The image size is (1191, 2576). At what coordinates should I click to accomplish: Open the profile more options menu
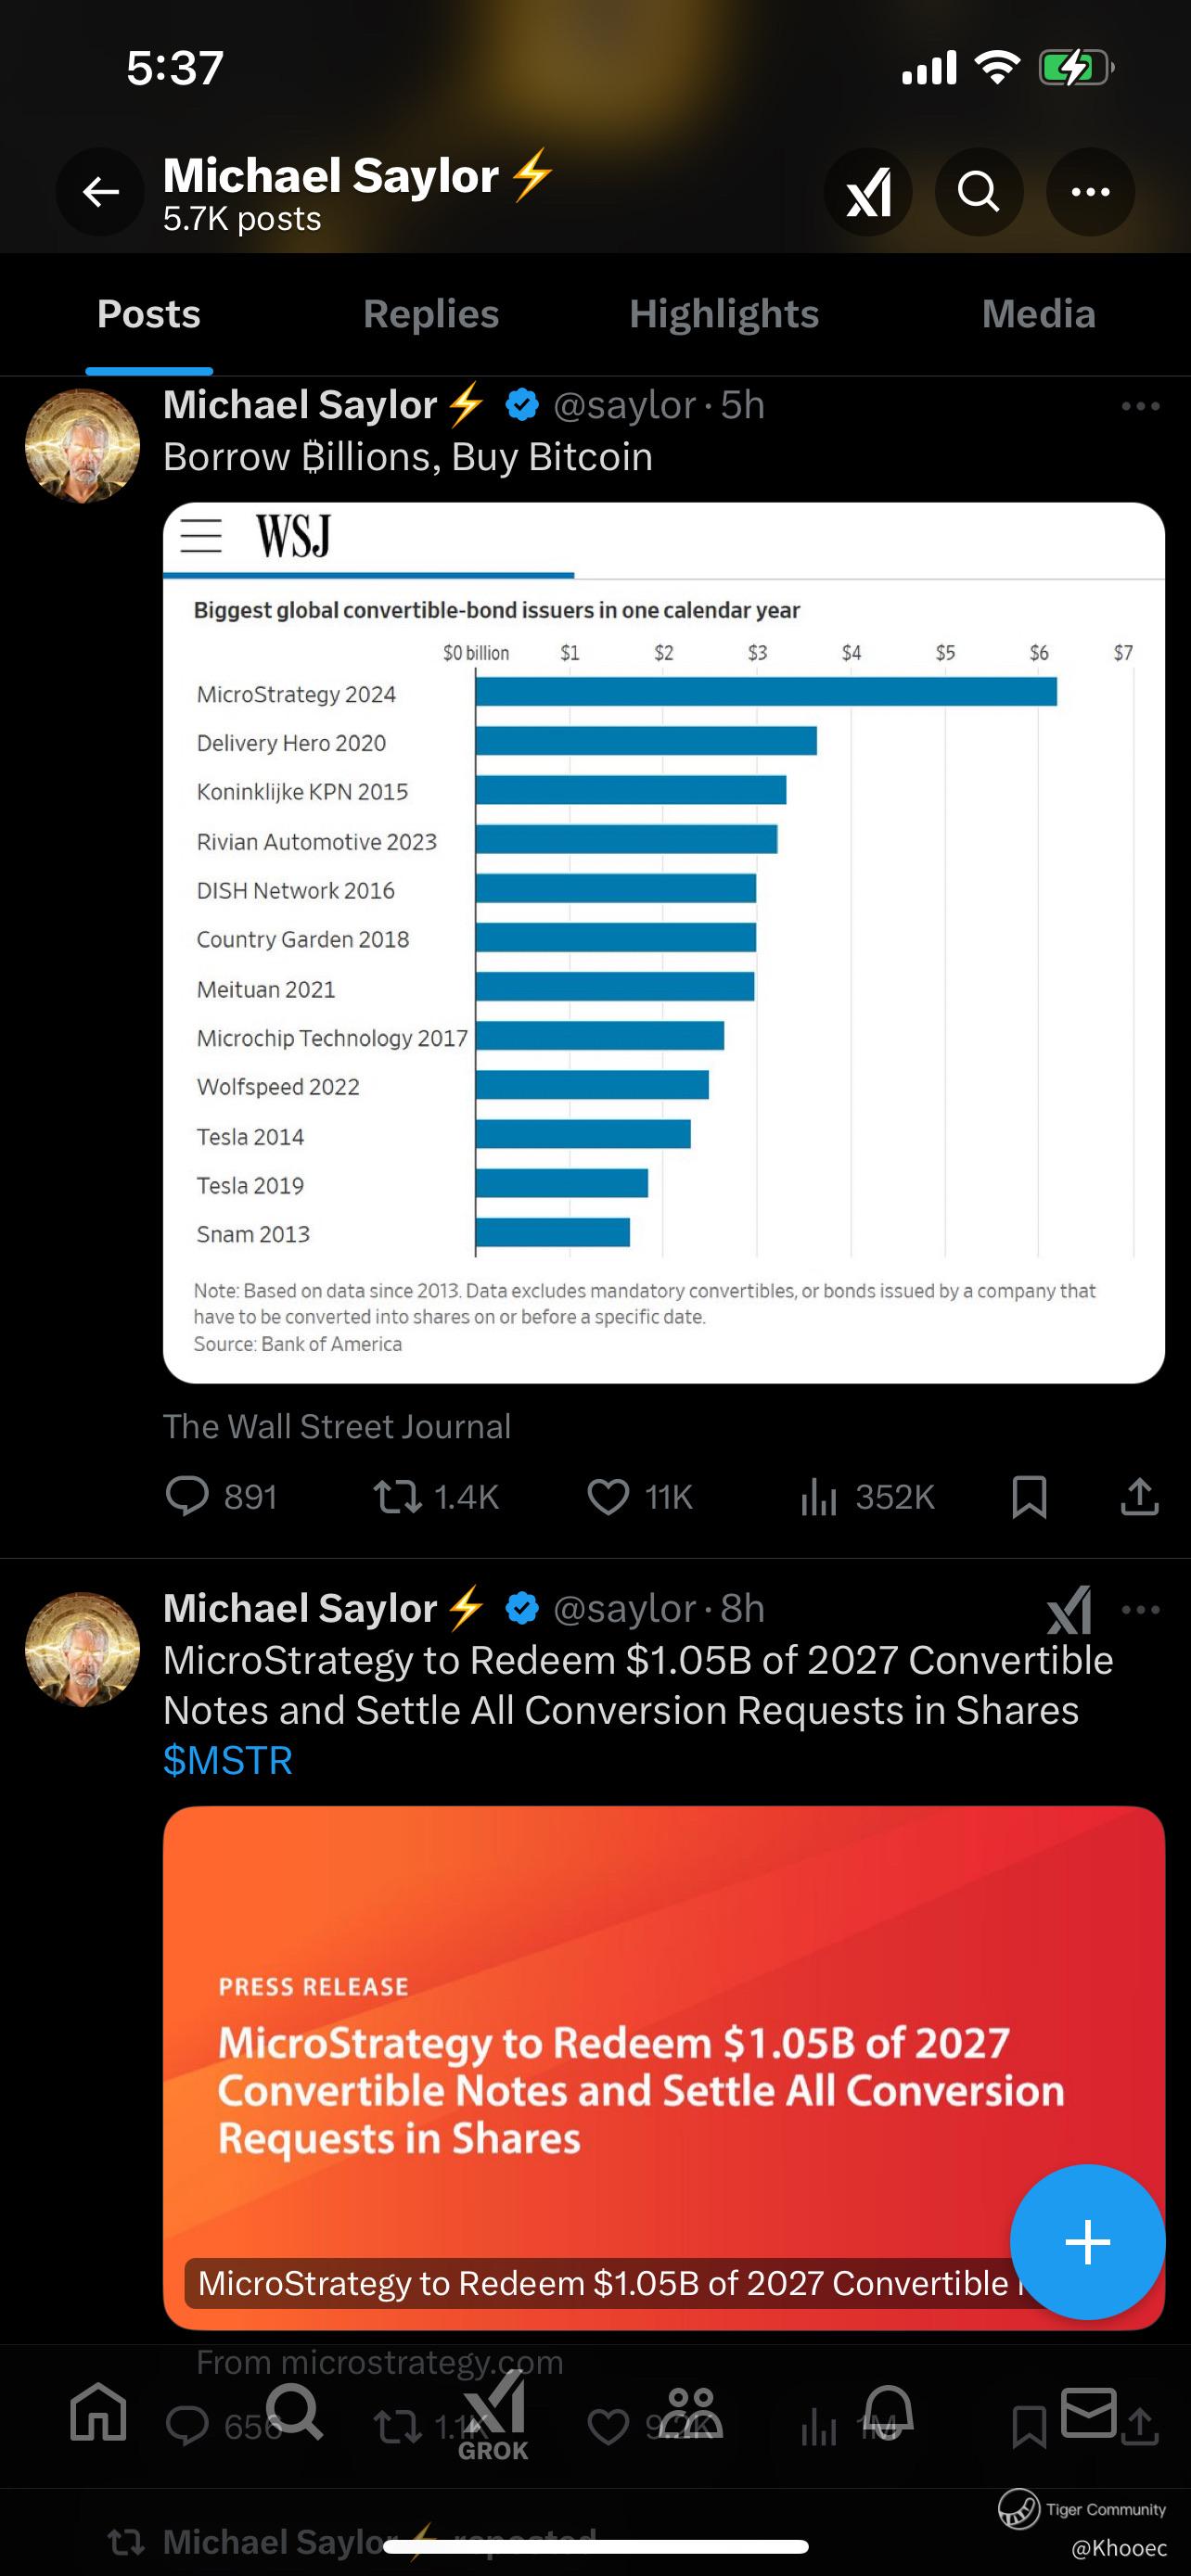(x=1089, y=191)
